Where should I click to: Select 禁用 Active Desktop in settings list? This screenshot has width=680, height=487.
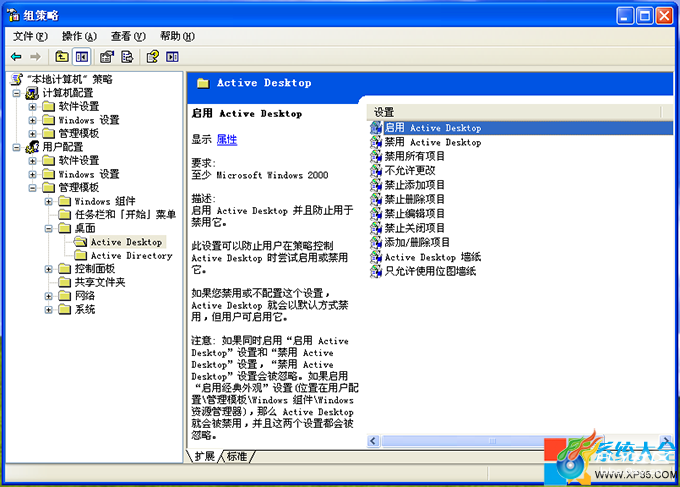(x=433, y=142)
